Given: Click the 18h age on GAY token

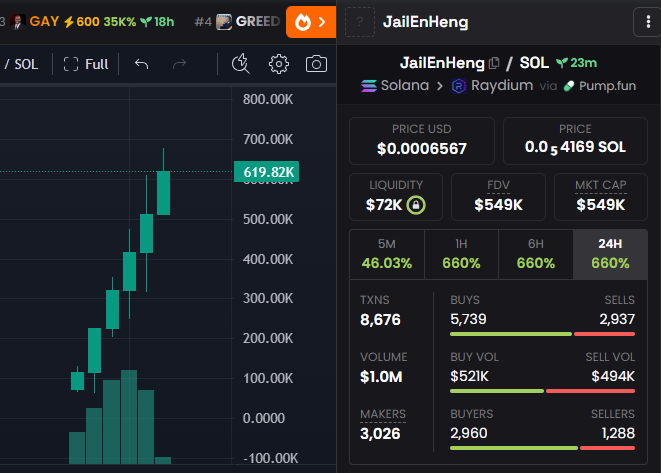Looking at the screenshot, I should click(x=158, y=22).
